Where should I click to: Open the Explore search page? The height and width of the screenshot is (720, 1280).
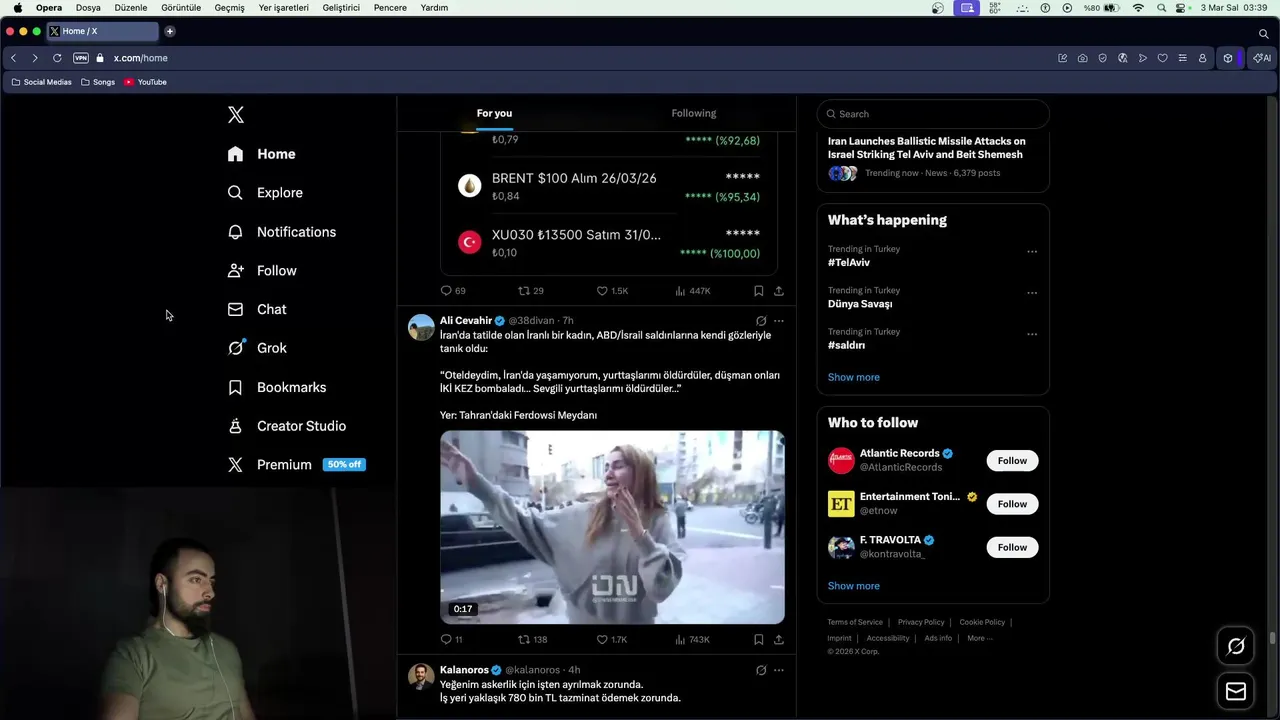pyautogui.click(x=265, y=193)
